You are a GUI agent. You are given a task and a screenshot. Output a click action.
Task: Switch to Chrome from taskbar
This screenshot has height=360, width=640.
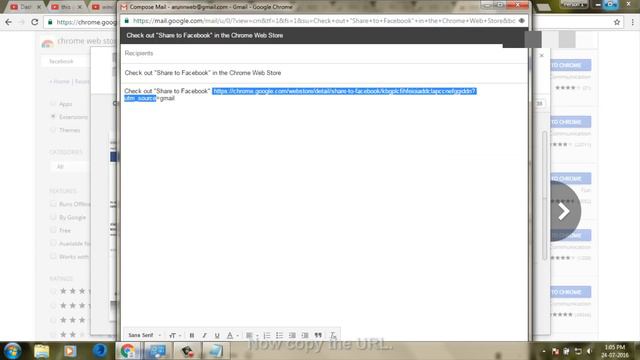coord(128,351)
